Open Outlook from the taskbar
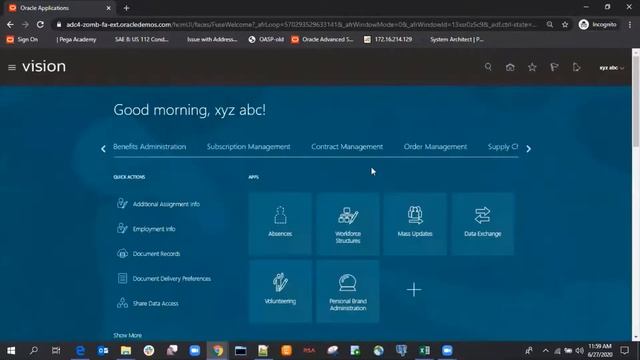This screenshot has width=640, height=360. click(103, 350)
